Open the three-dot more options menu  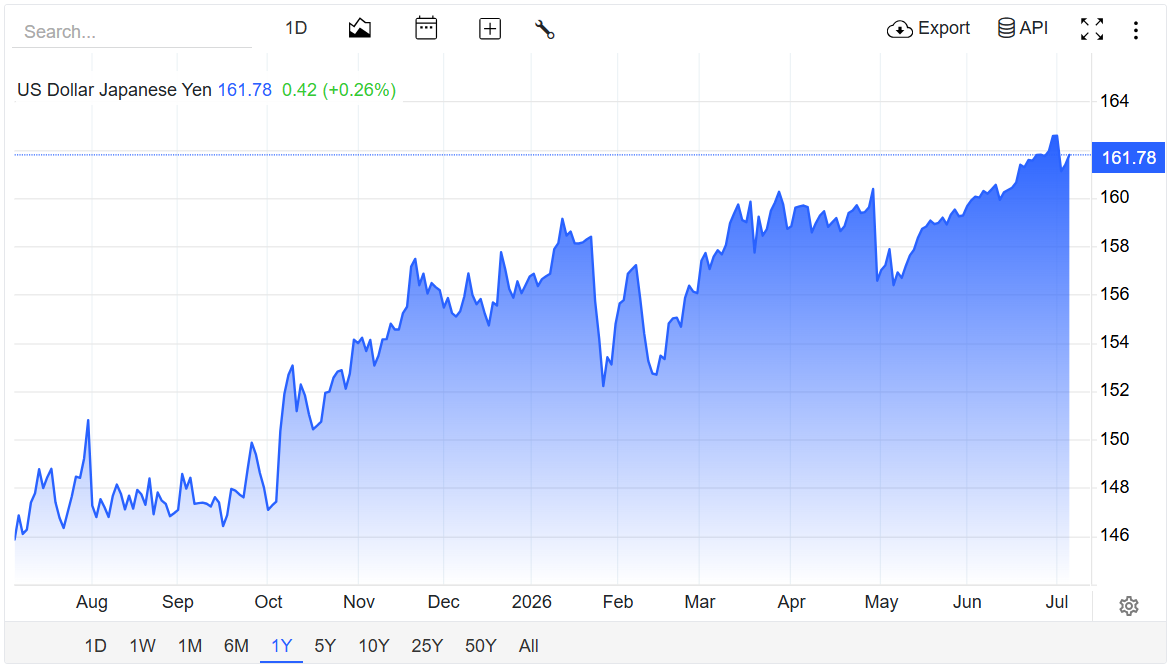click(x=1135, y=30)
